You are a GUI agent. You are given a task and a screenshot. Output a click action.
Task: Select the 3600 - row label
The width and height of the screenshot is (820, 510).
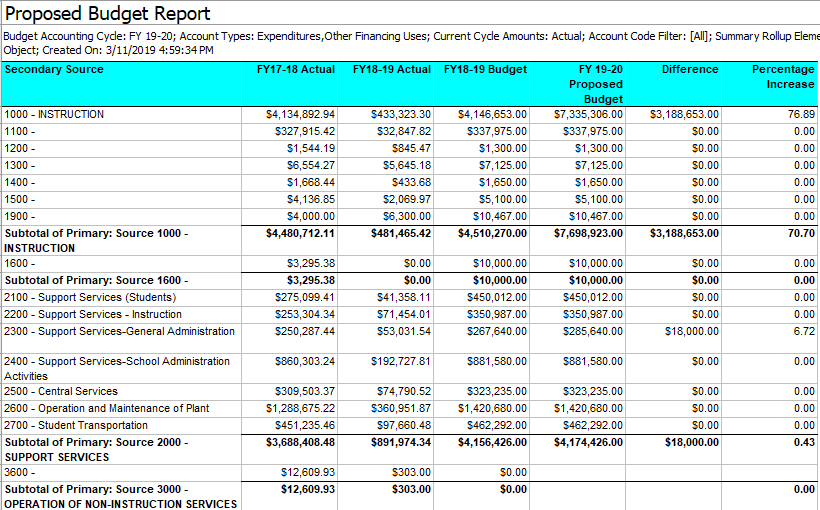[19, 473]
